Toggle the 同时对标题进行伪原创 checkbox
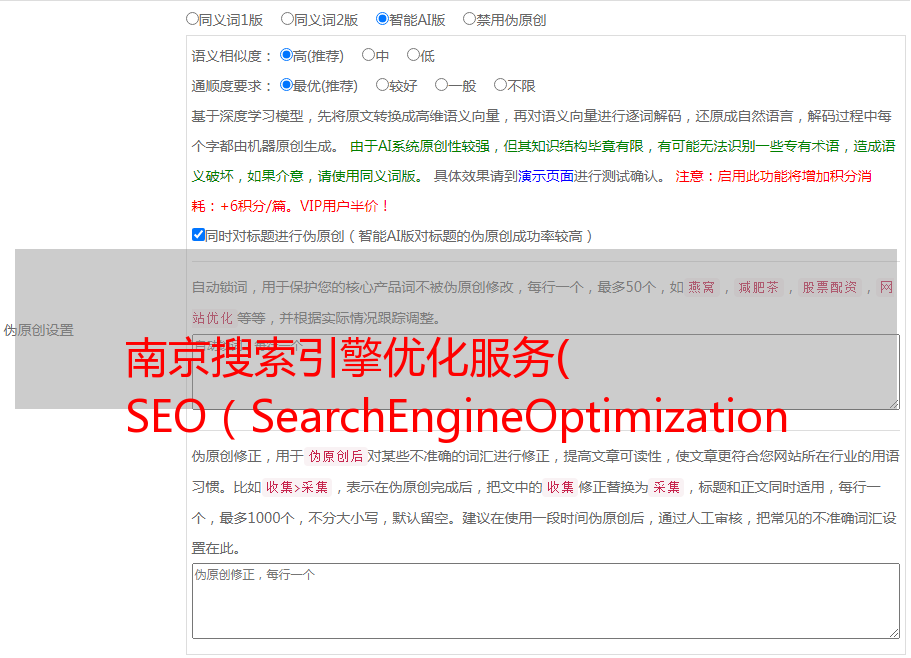 [198, 235]
